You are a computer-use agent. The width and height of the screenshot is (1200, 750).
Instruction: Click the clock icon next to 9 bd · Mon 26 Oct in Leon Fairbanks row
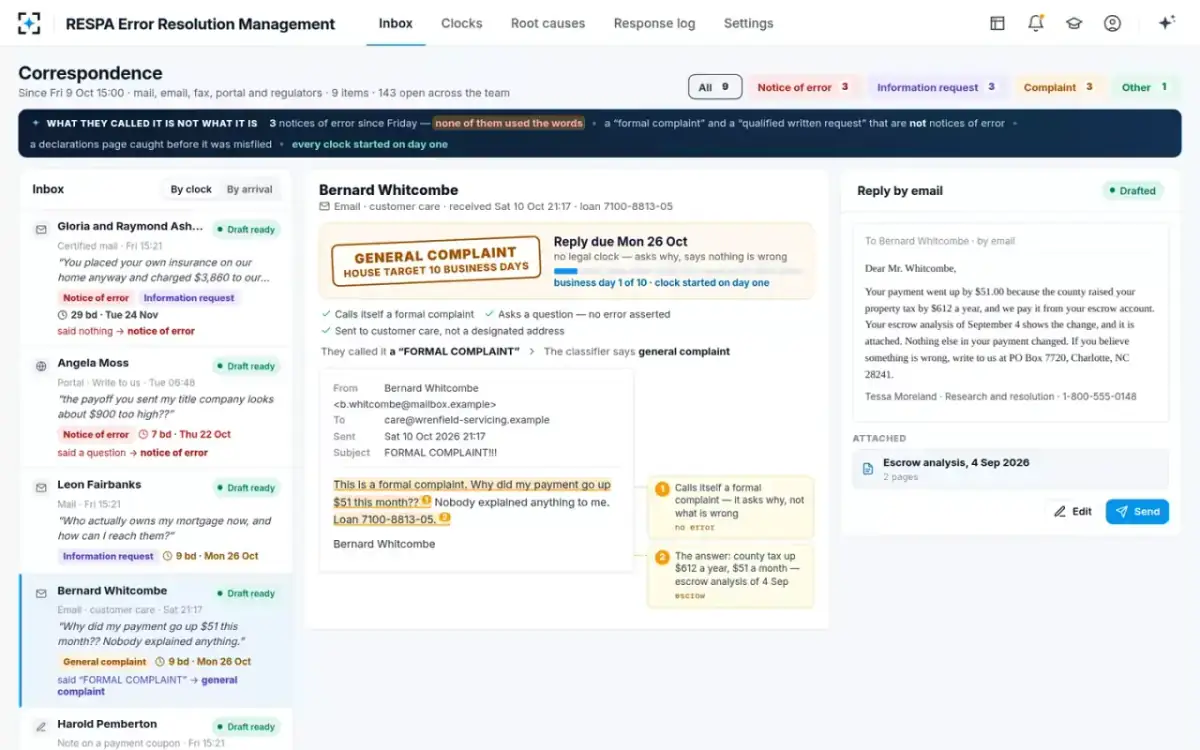167,556
